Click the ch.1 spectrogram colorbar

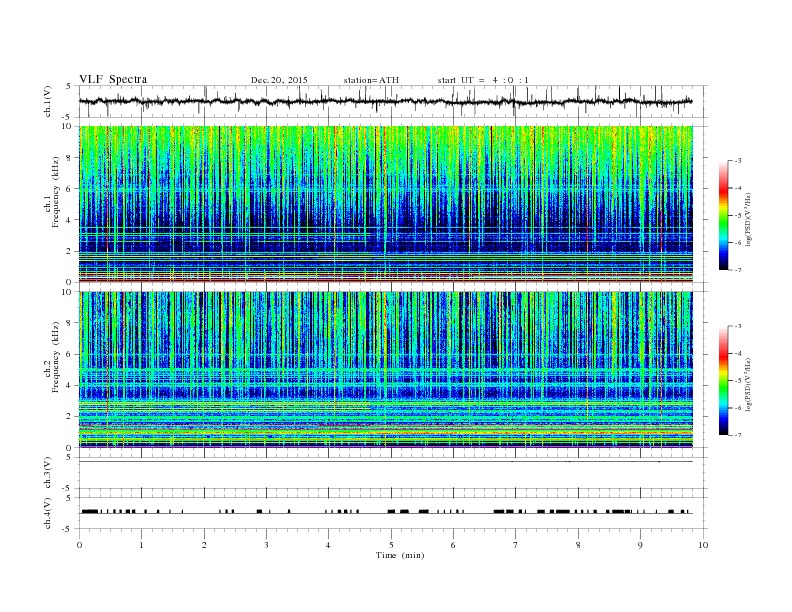pyautogui.click(x=723, y=215)
